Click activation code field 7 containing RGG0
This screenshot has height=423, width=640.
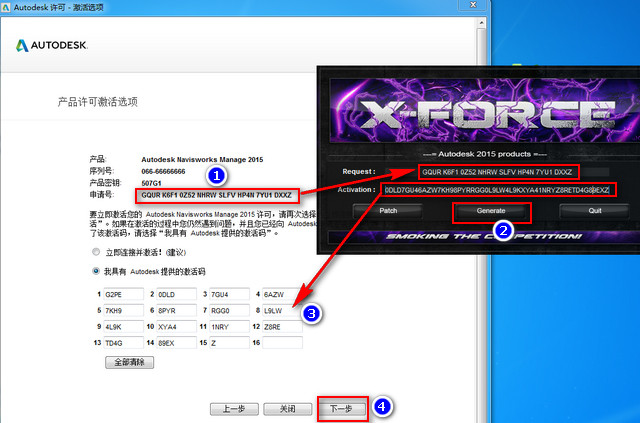coord(229,310)
